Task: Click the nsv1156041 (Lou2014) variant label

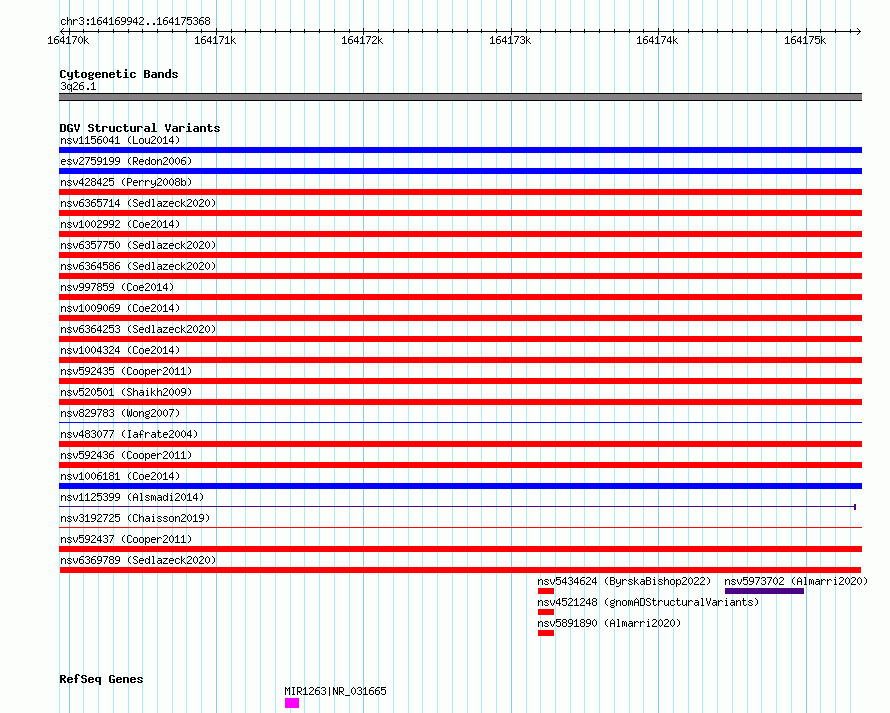Action: [x=120, y=140]
